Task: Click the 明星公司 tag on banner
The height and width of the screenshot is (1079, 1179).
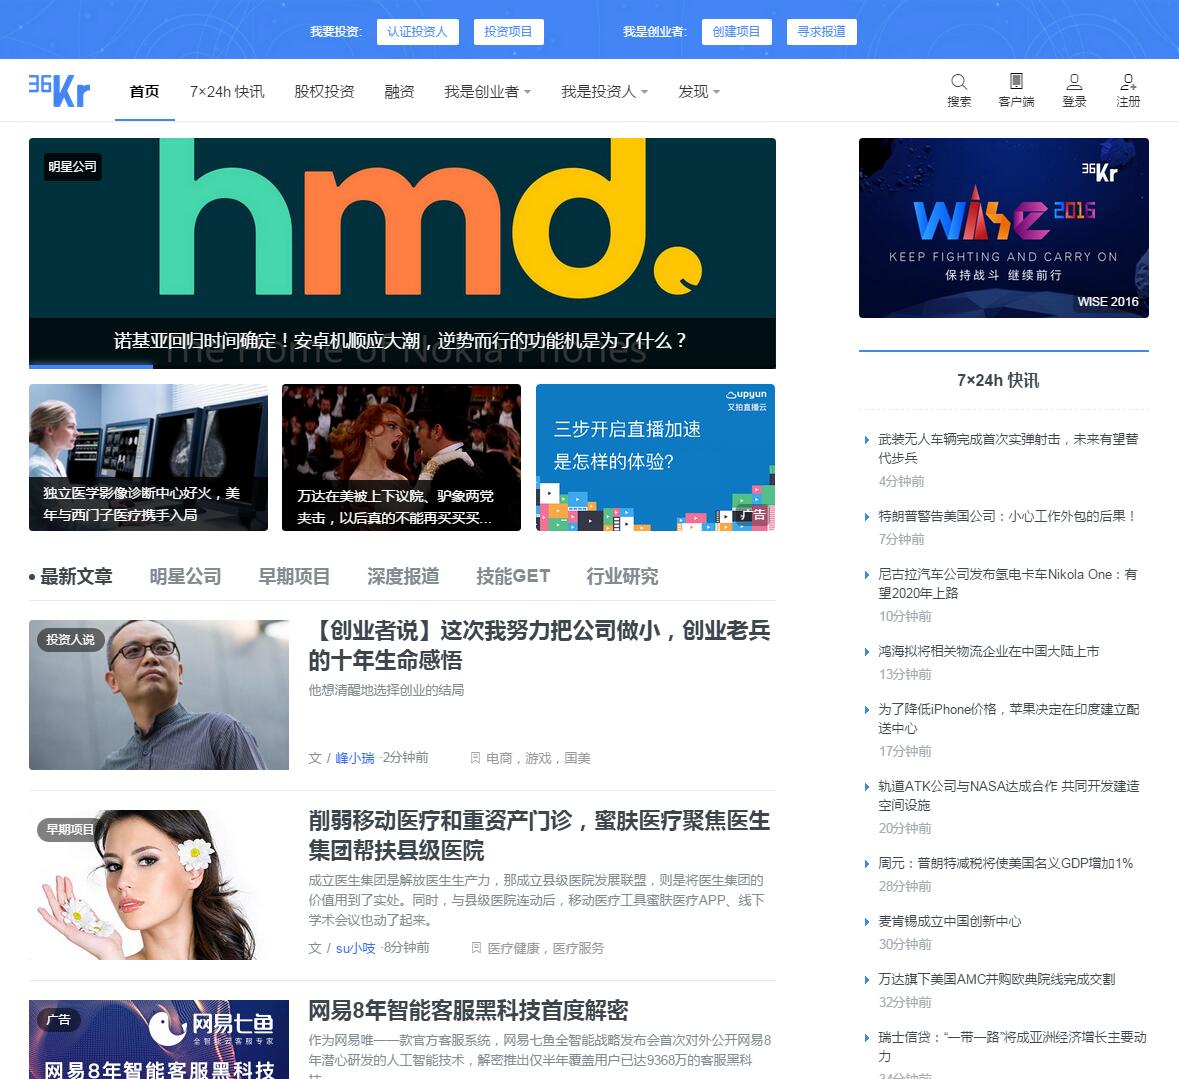Action: tap(72, 167)
